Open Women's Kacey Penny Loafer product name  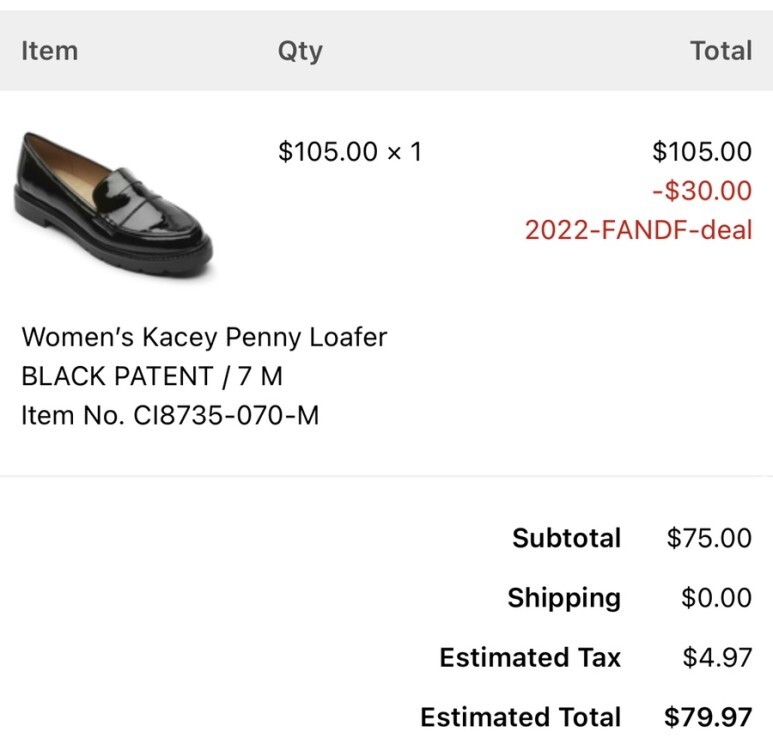204,338
